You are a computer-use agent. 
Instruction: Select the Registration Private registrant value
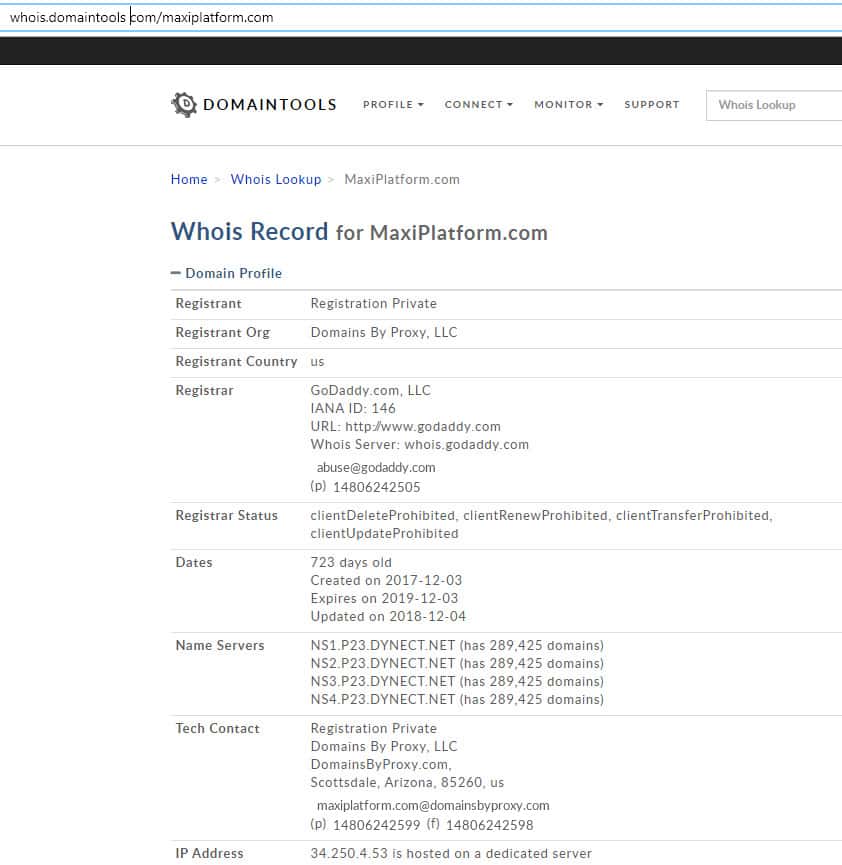(x=374, y=303)
